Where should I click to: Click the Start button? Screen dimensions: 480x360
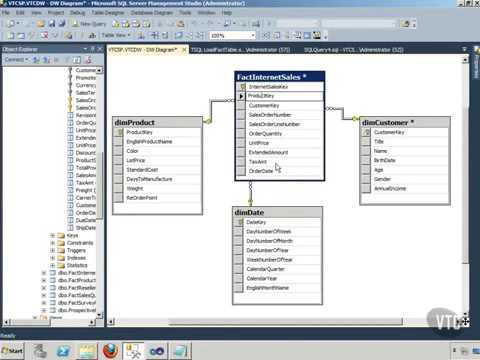coord(13,351)
